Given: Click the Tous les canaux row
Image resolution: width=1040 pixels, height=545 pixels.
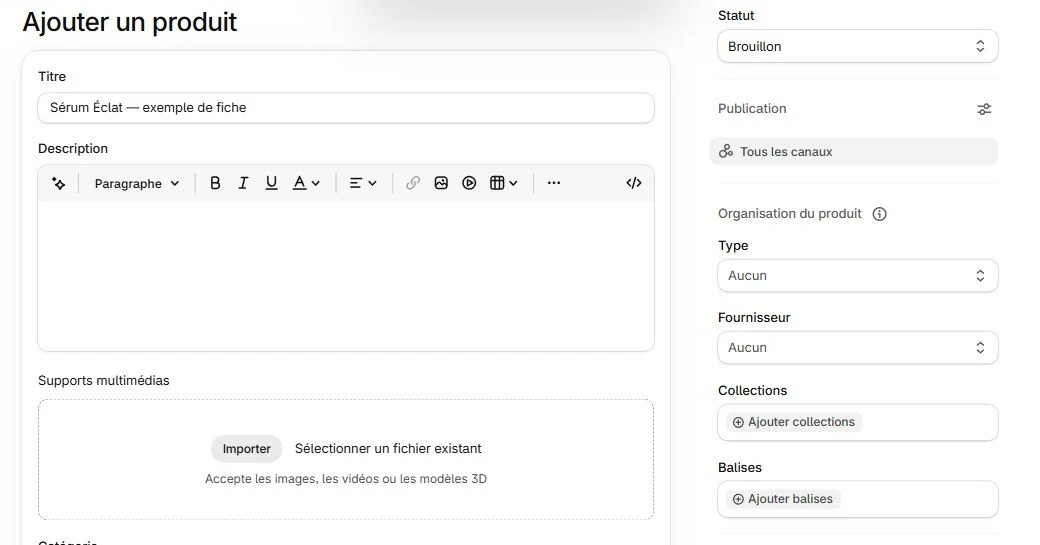Looking at the screenshot, I should point(854,152).
